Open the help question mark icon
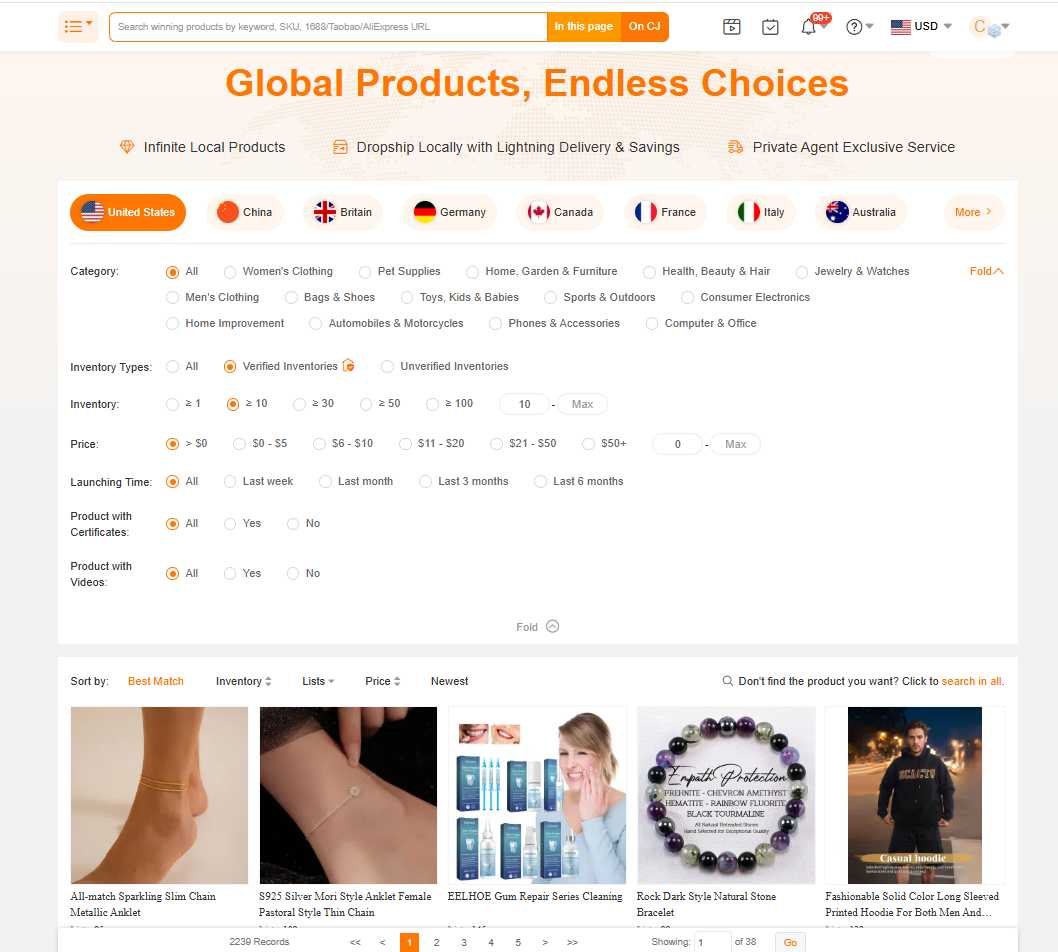 tap(854, 27)
